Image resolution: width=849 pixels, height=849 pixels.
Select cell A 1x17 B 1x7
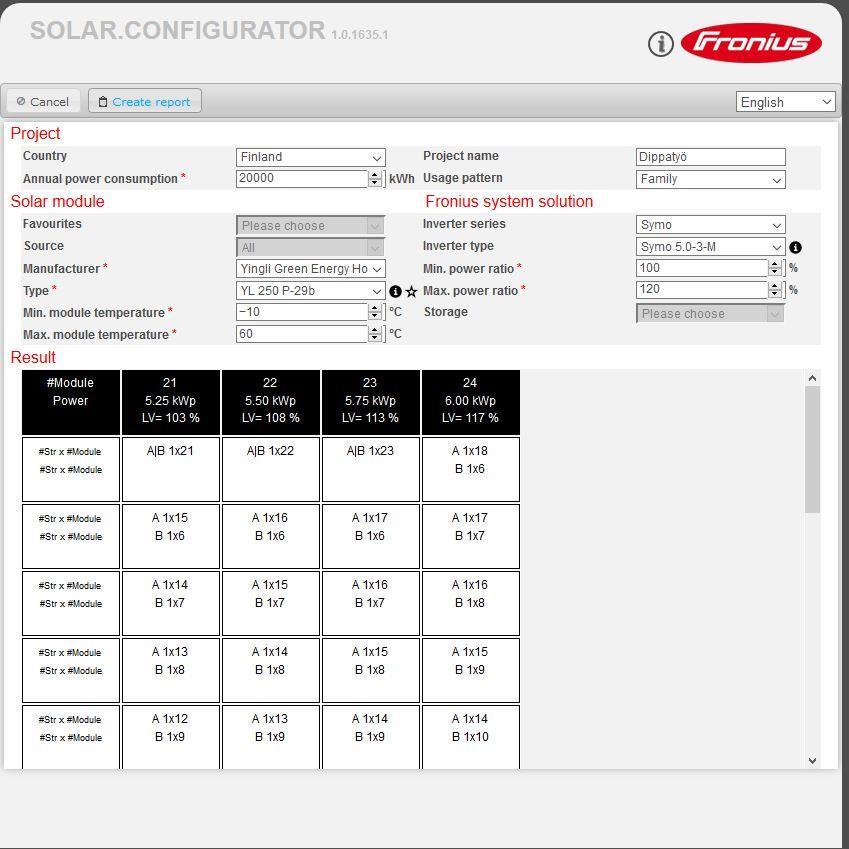[471, 537]
